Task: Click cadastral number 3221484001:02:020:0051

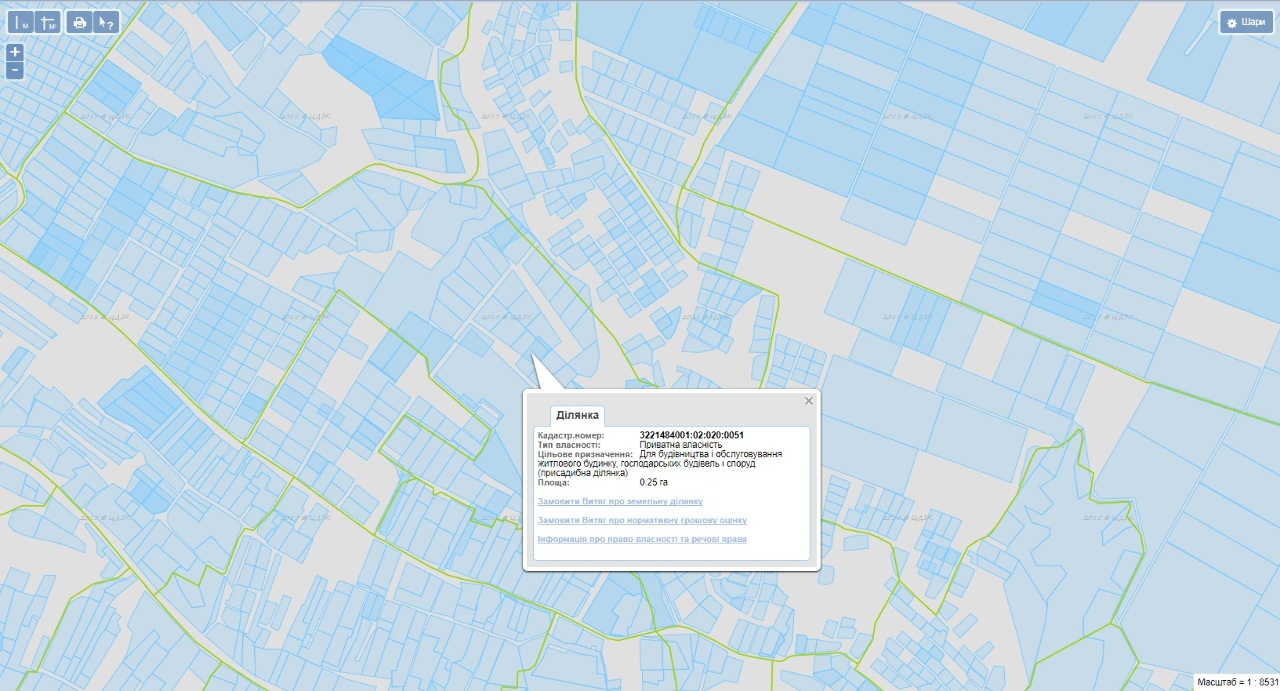Action: tap(691, 435)
